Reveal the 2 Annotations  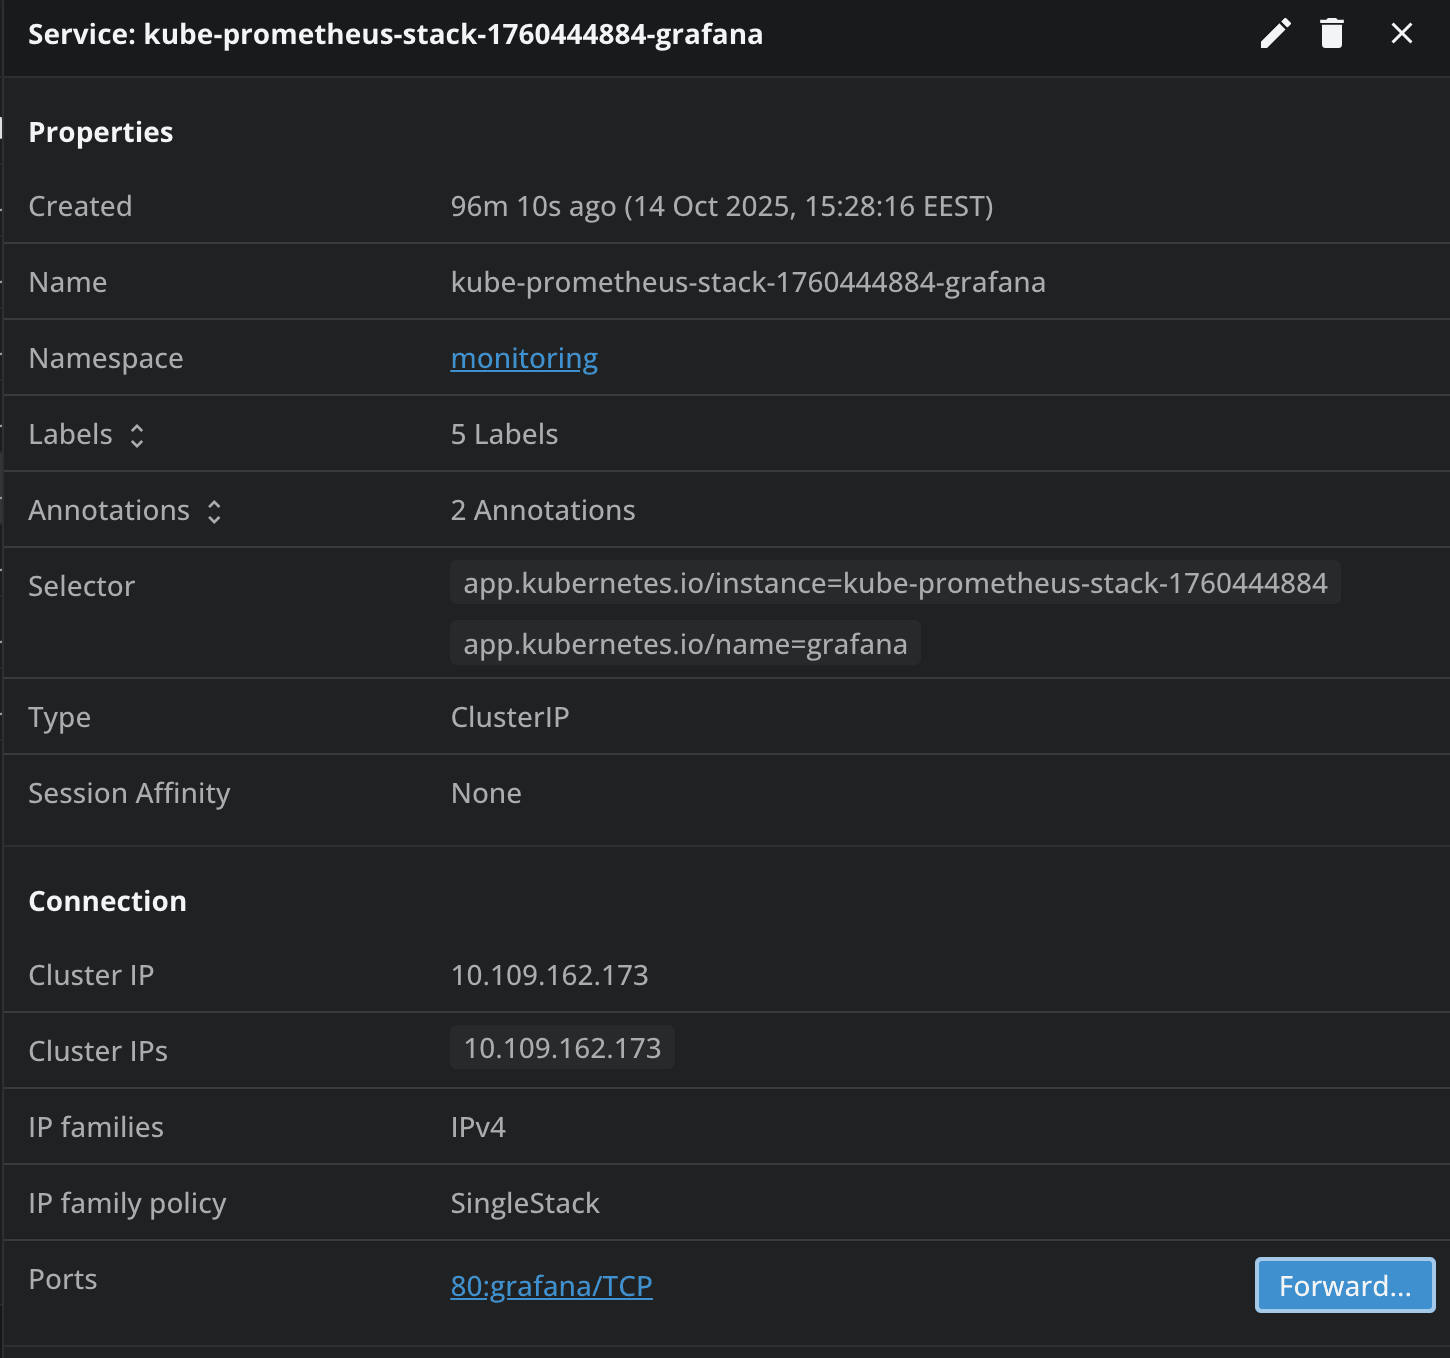[x=542, y=510]
